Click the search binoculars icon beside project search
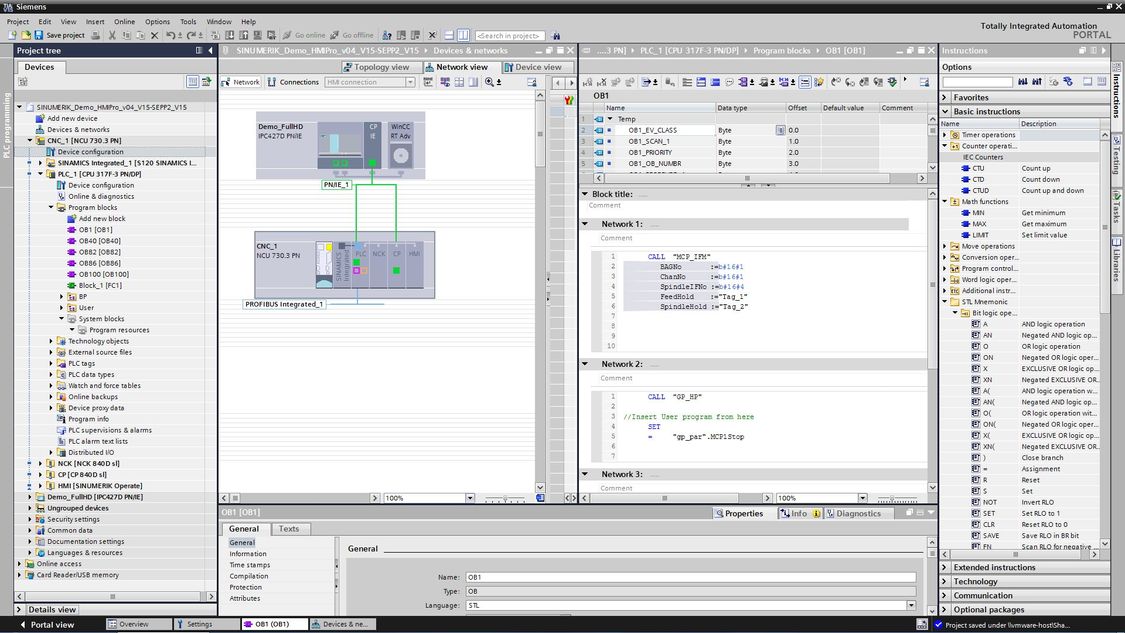Screen dimensions: 1125x633 pyautogui.click(x=556, y=35)
